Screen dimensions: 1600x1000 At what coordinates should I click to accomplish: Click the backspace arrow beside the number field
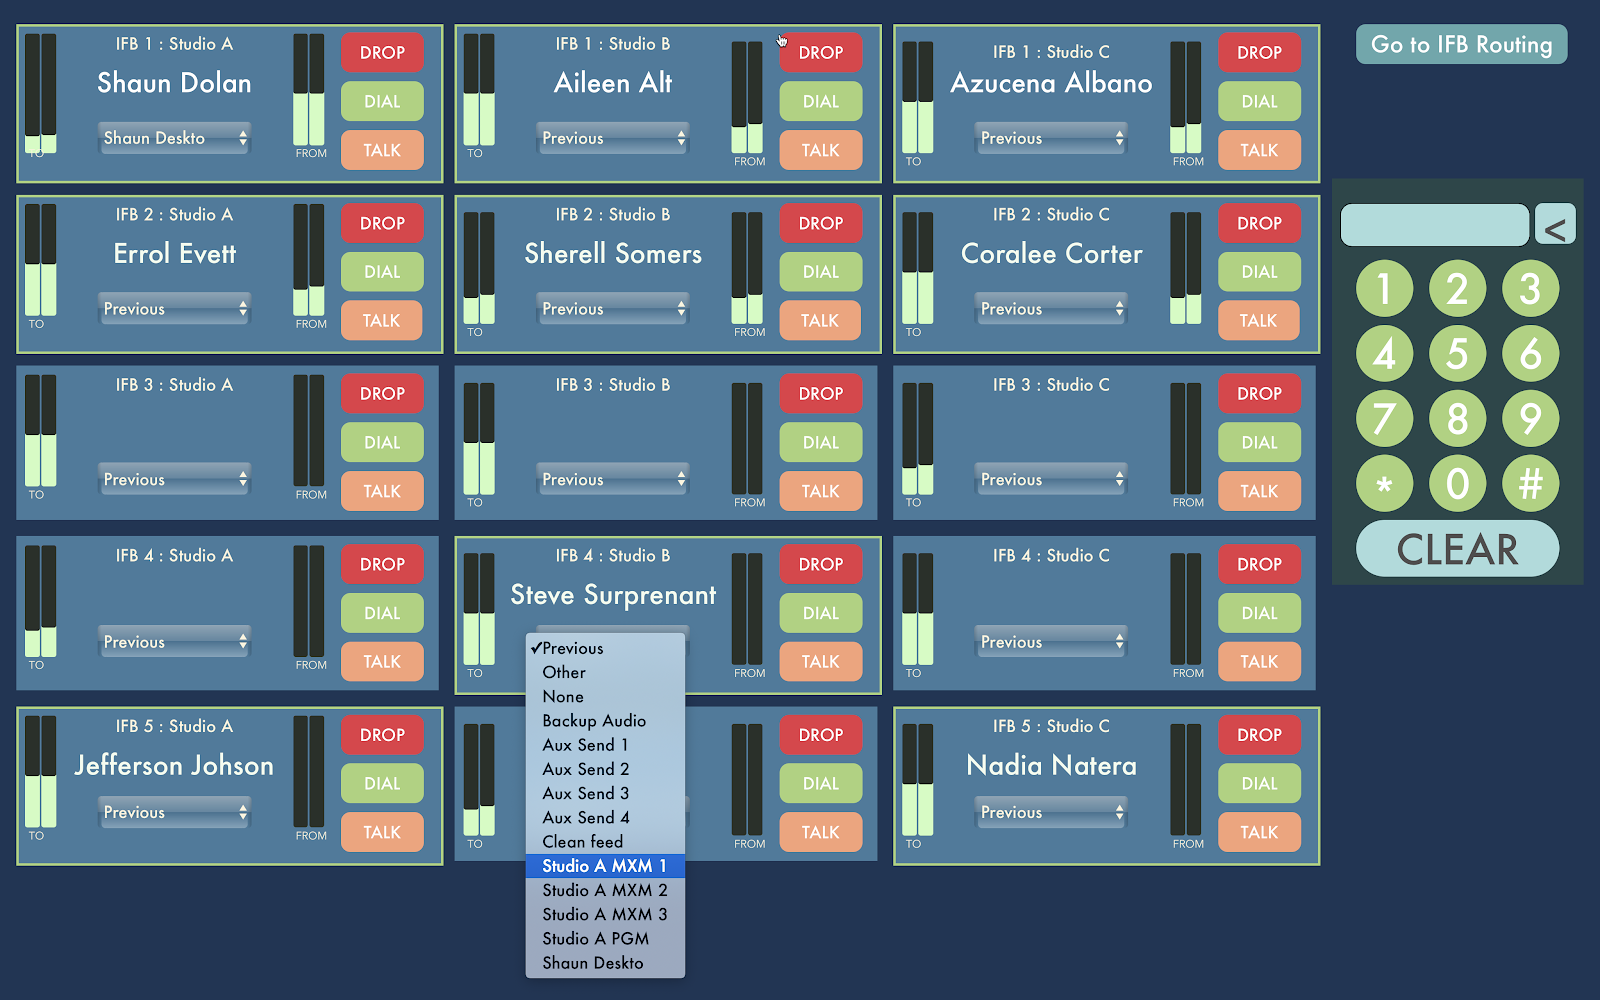(1554, 224)
